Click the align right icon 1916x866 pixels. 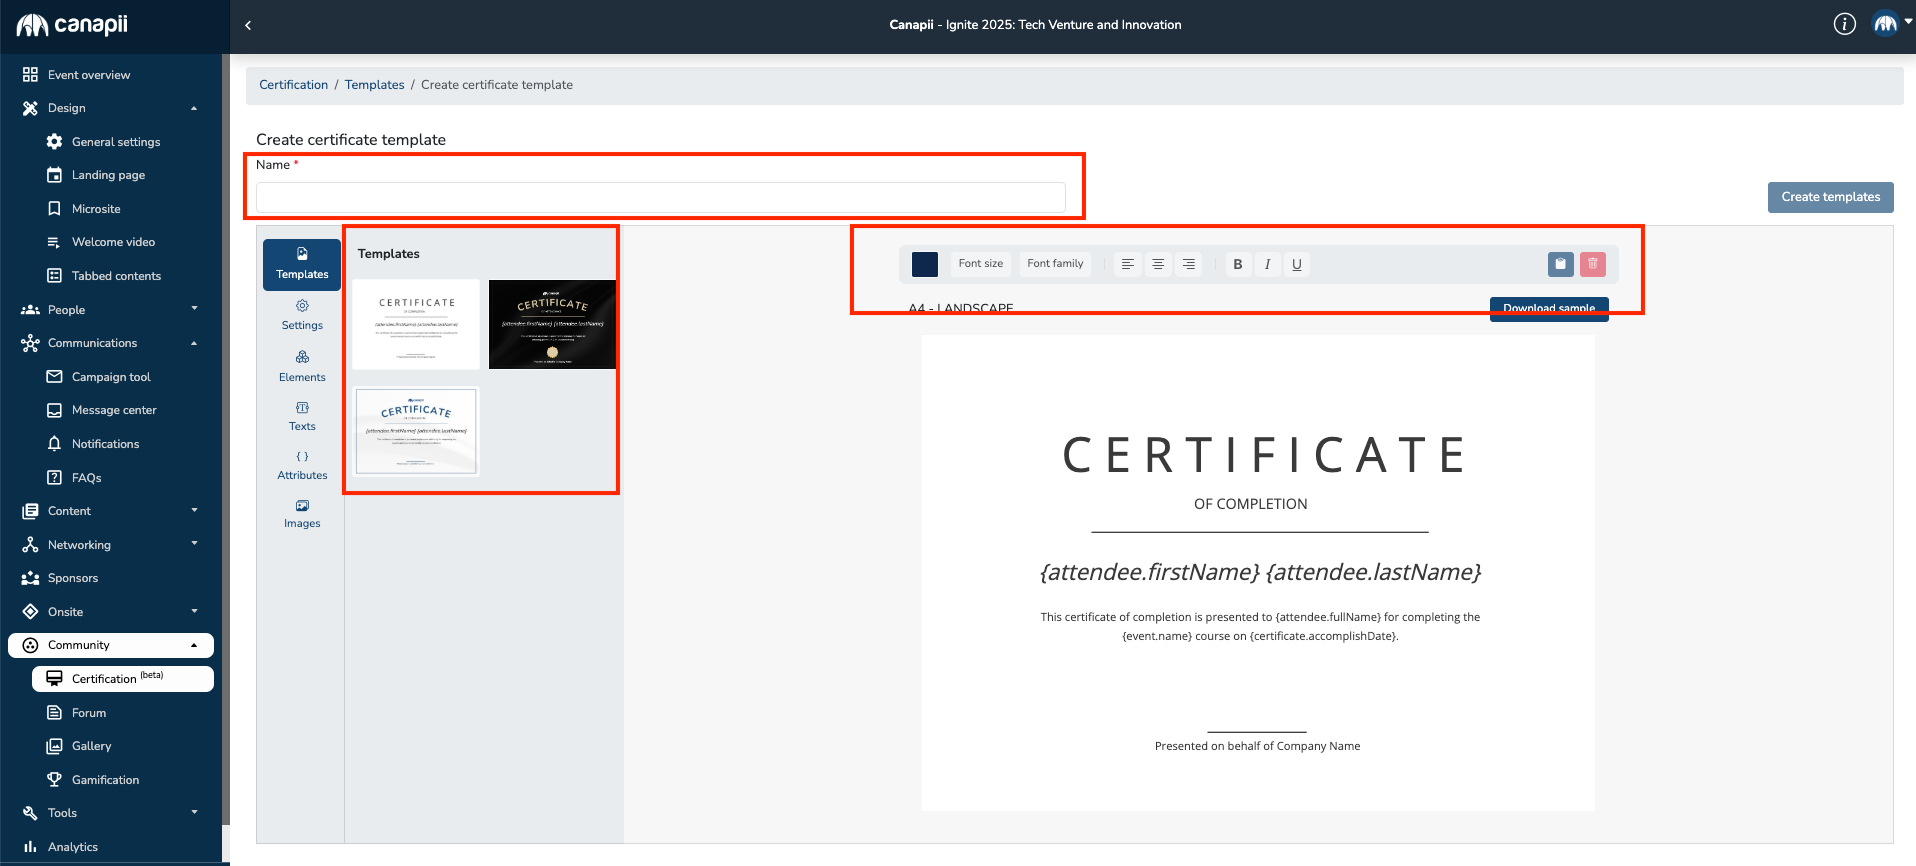click(x=1188, y=264)
